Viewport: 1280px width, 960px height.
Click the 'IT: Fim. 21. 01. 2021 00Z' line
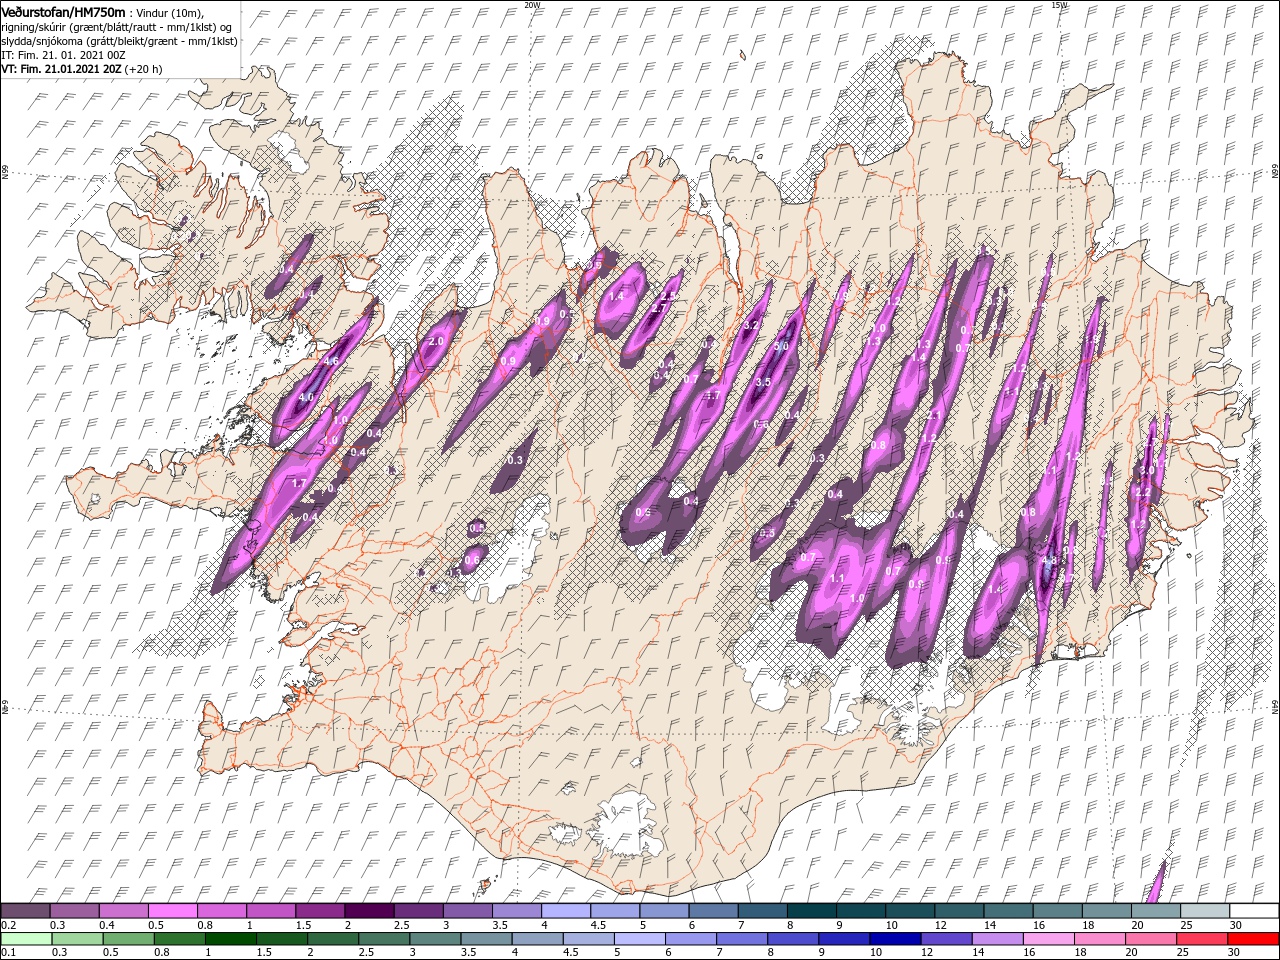pyautogui.click(x=63, y=55)
